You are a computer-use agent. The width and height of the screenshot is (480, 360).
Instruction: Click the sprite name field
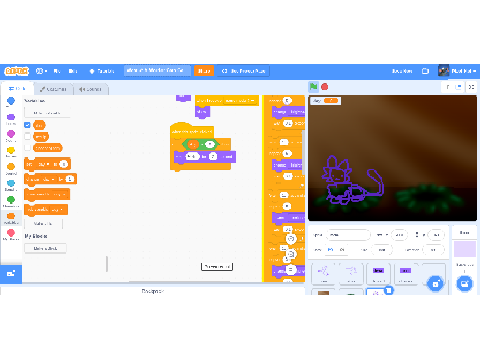[x=348, y=235]
